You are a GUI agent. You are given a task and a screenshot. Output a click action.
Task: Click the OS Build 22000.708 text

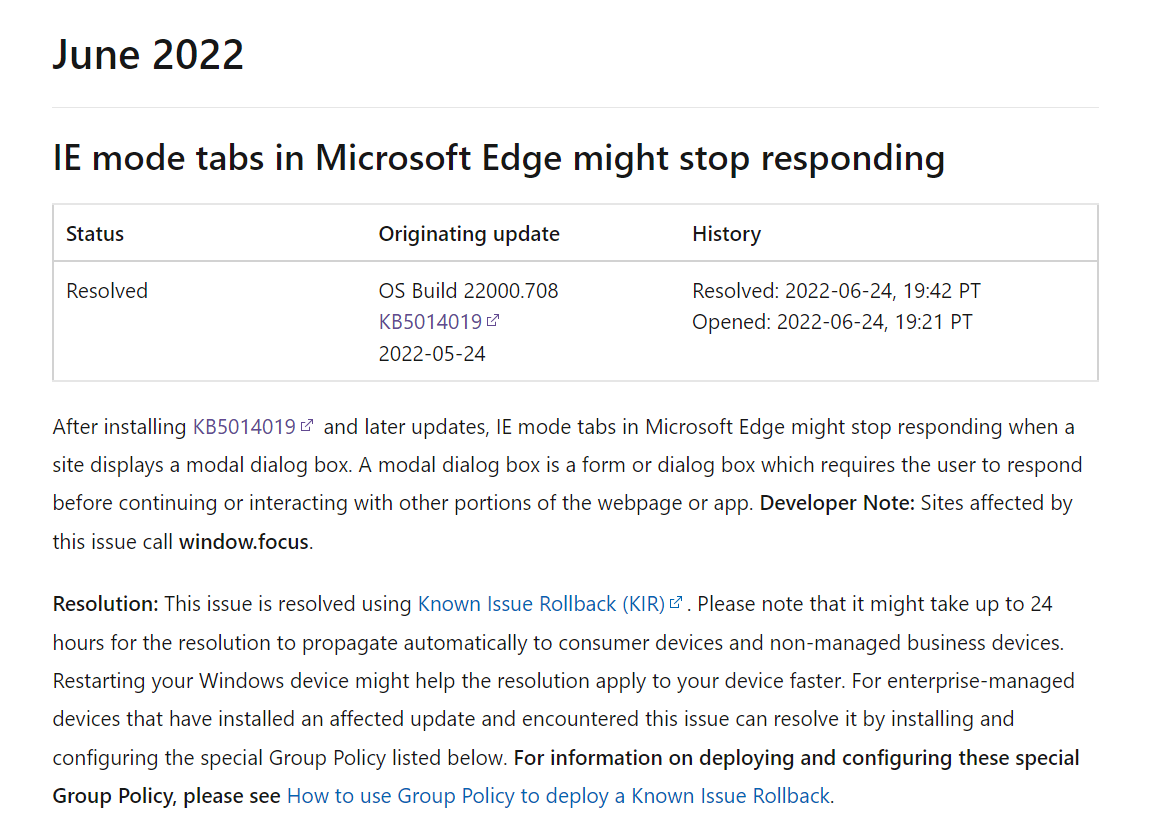[468, 291]
